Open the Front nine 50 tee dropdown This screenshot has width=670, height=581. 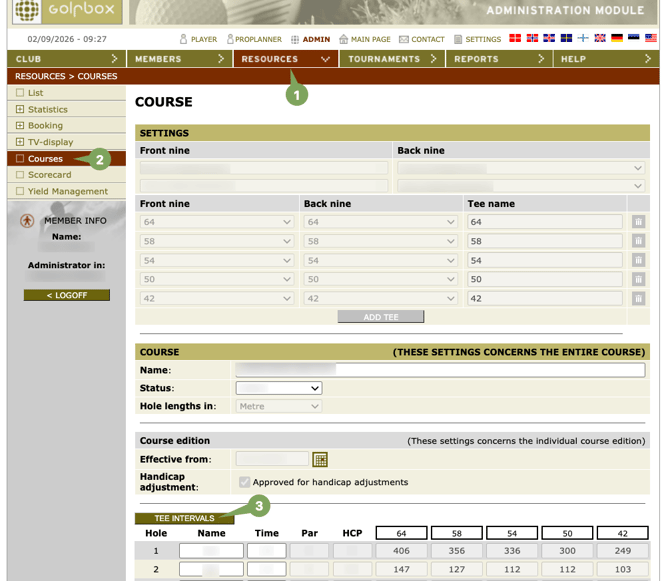(217, 279)
